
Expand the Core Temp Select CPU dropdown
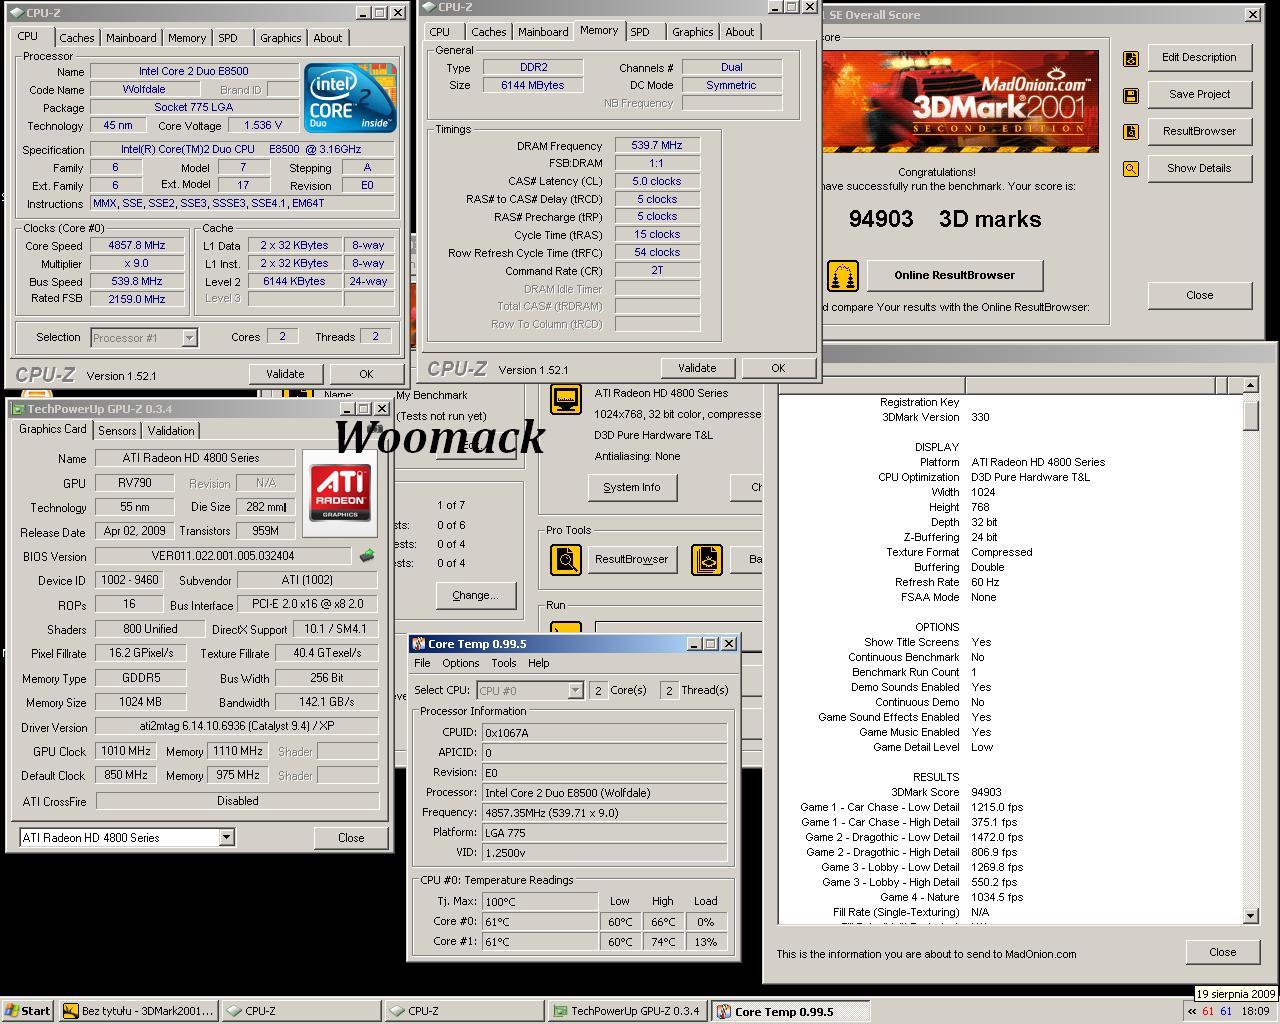tap(575, 691)
